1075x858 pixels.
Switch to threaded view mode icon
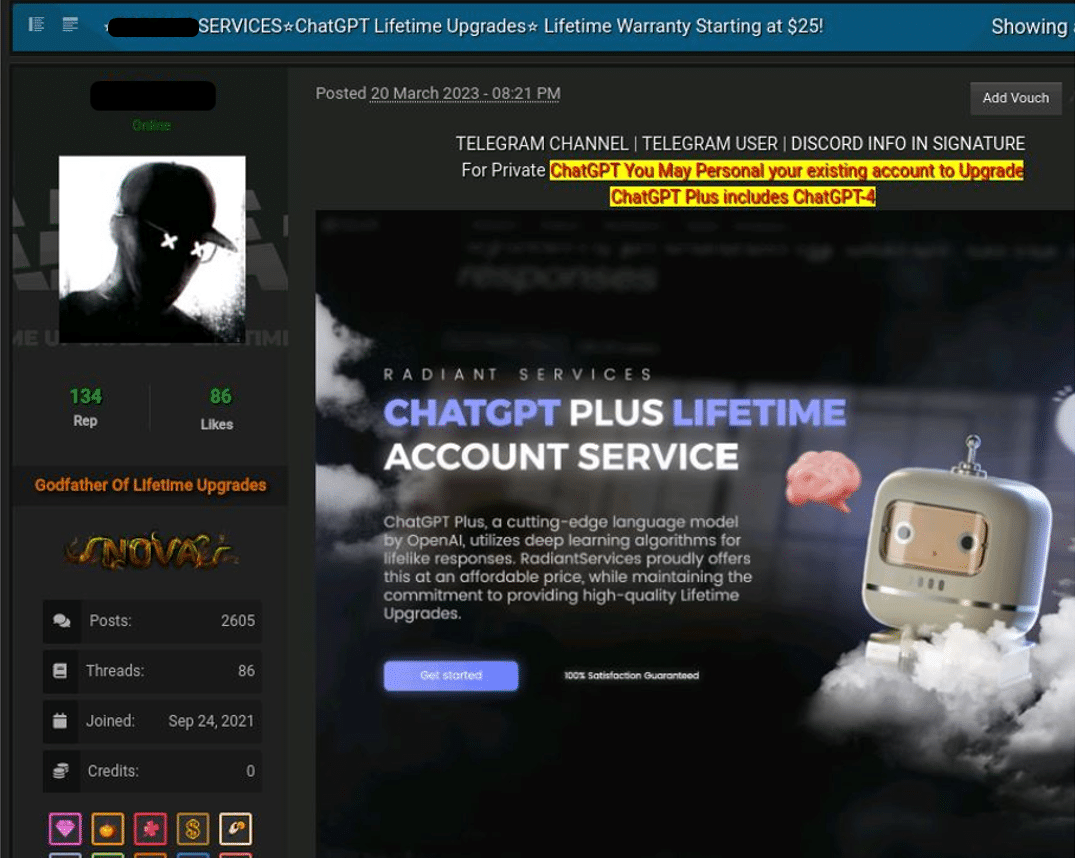point(36,25)
